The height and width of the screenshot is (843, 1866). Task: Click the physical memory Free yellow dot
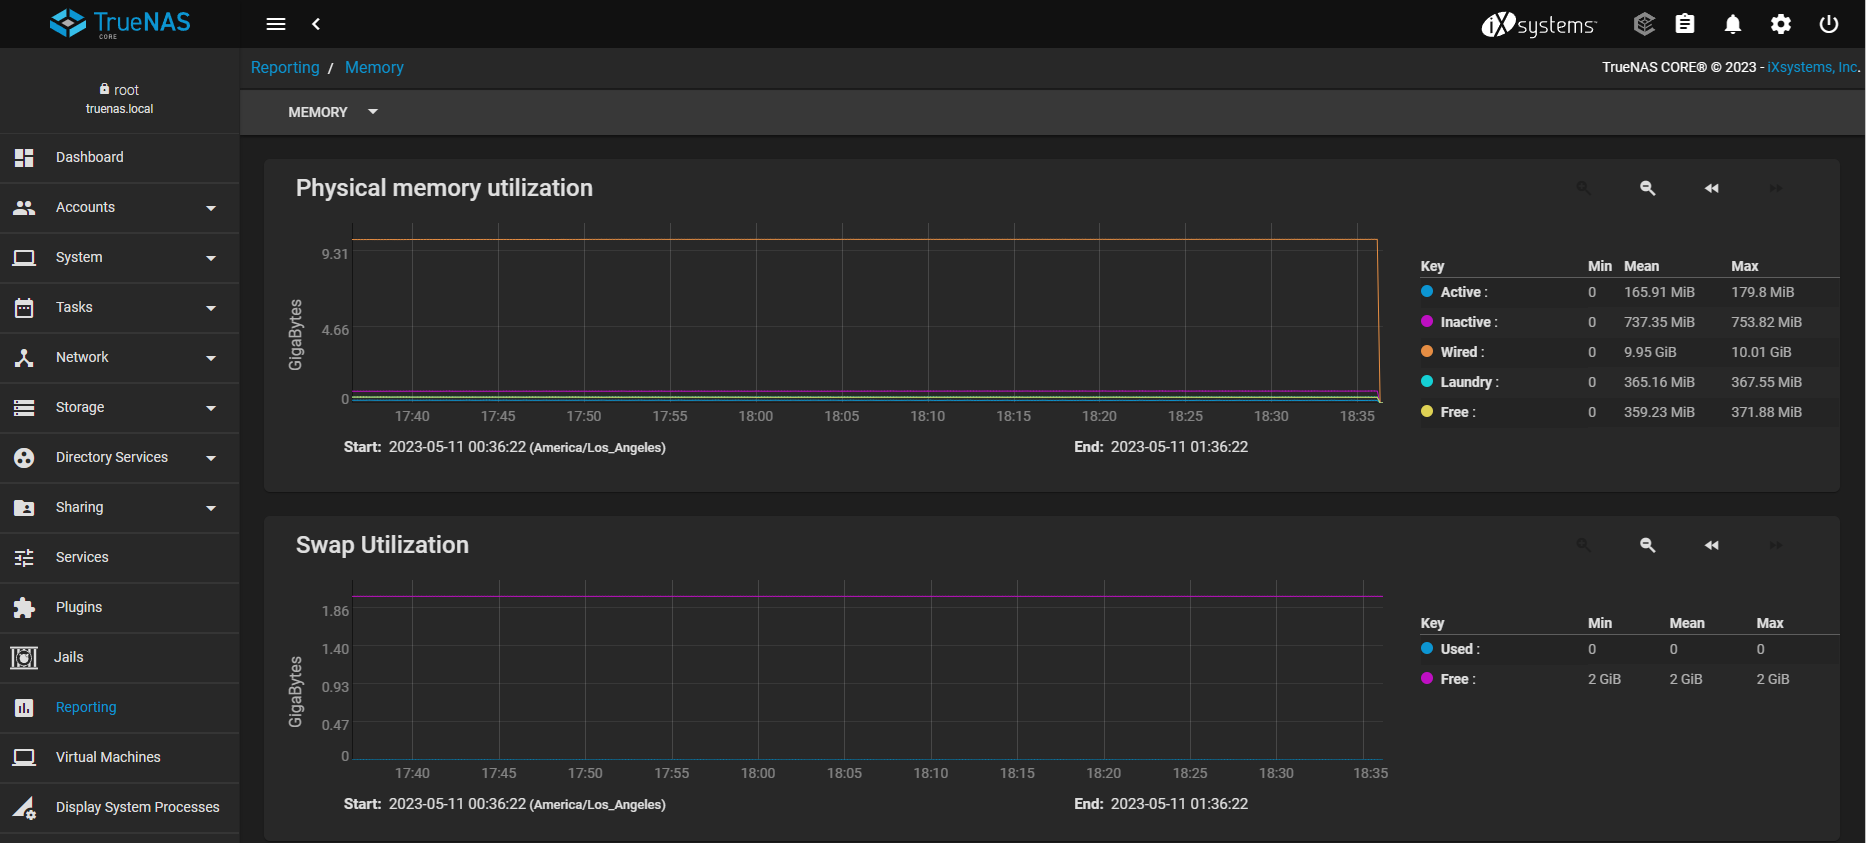pos(1427,412)
